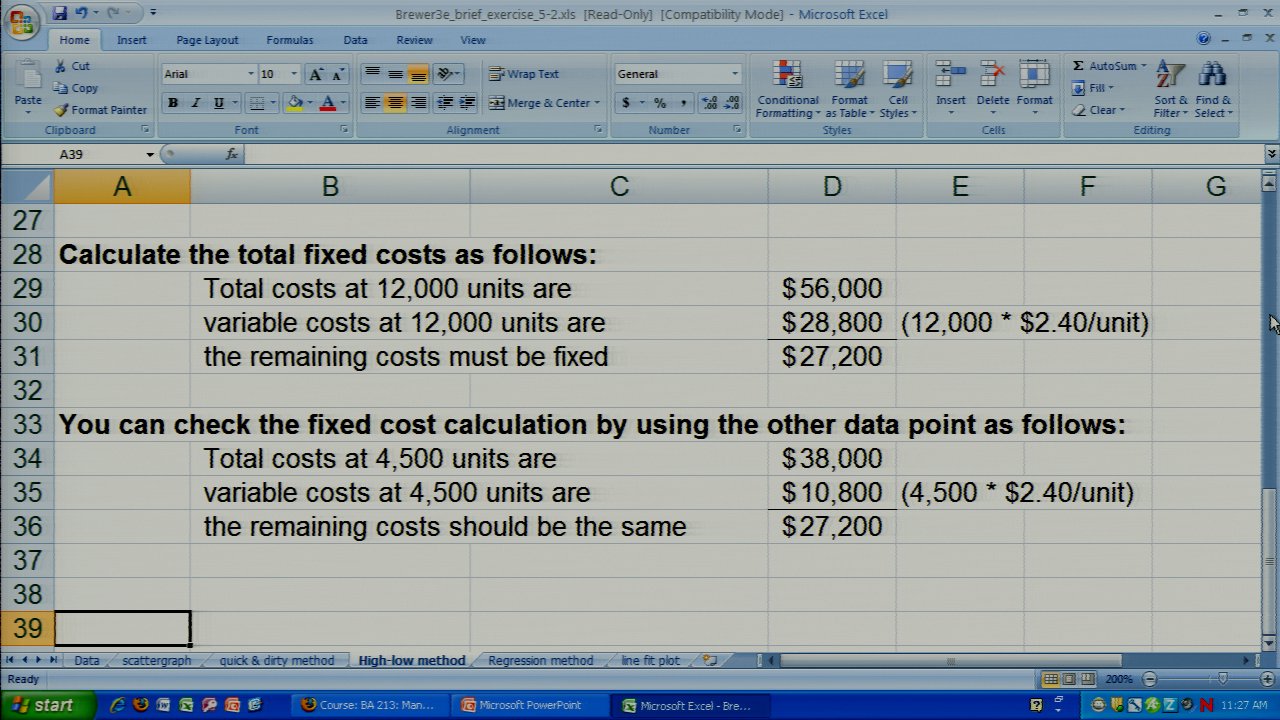Click the Merge & Center icon
The height and width of the screenshot is (720, 1280).
click(496, 103)
